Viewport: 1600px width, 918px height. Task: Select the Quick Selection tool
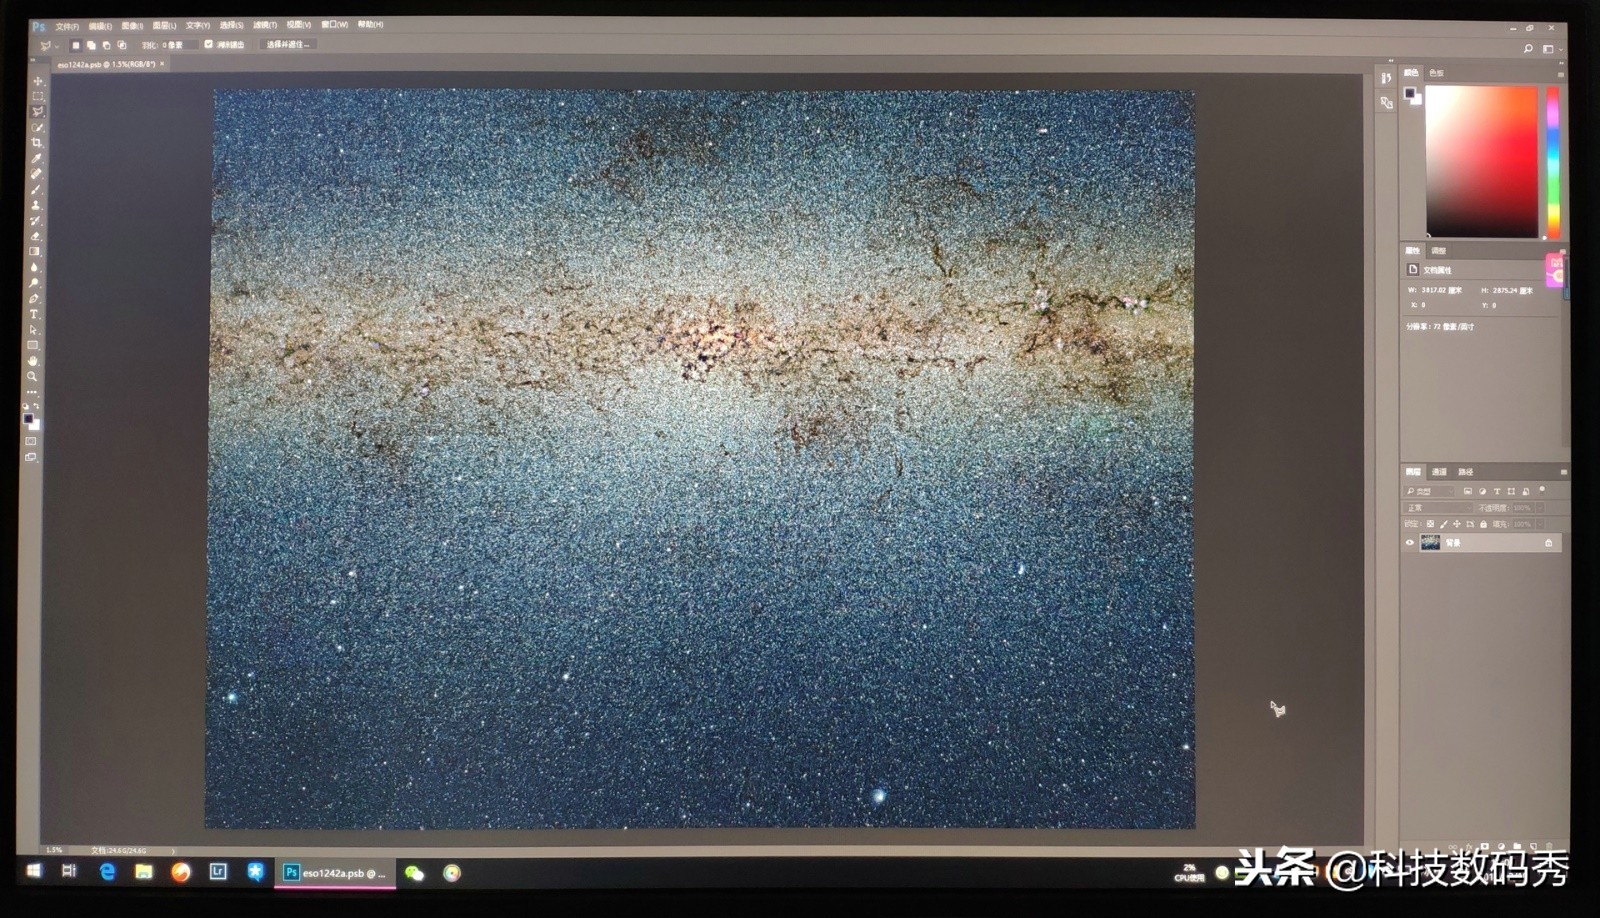(x=38, y=127)
